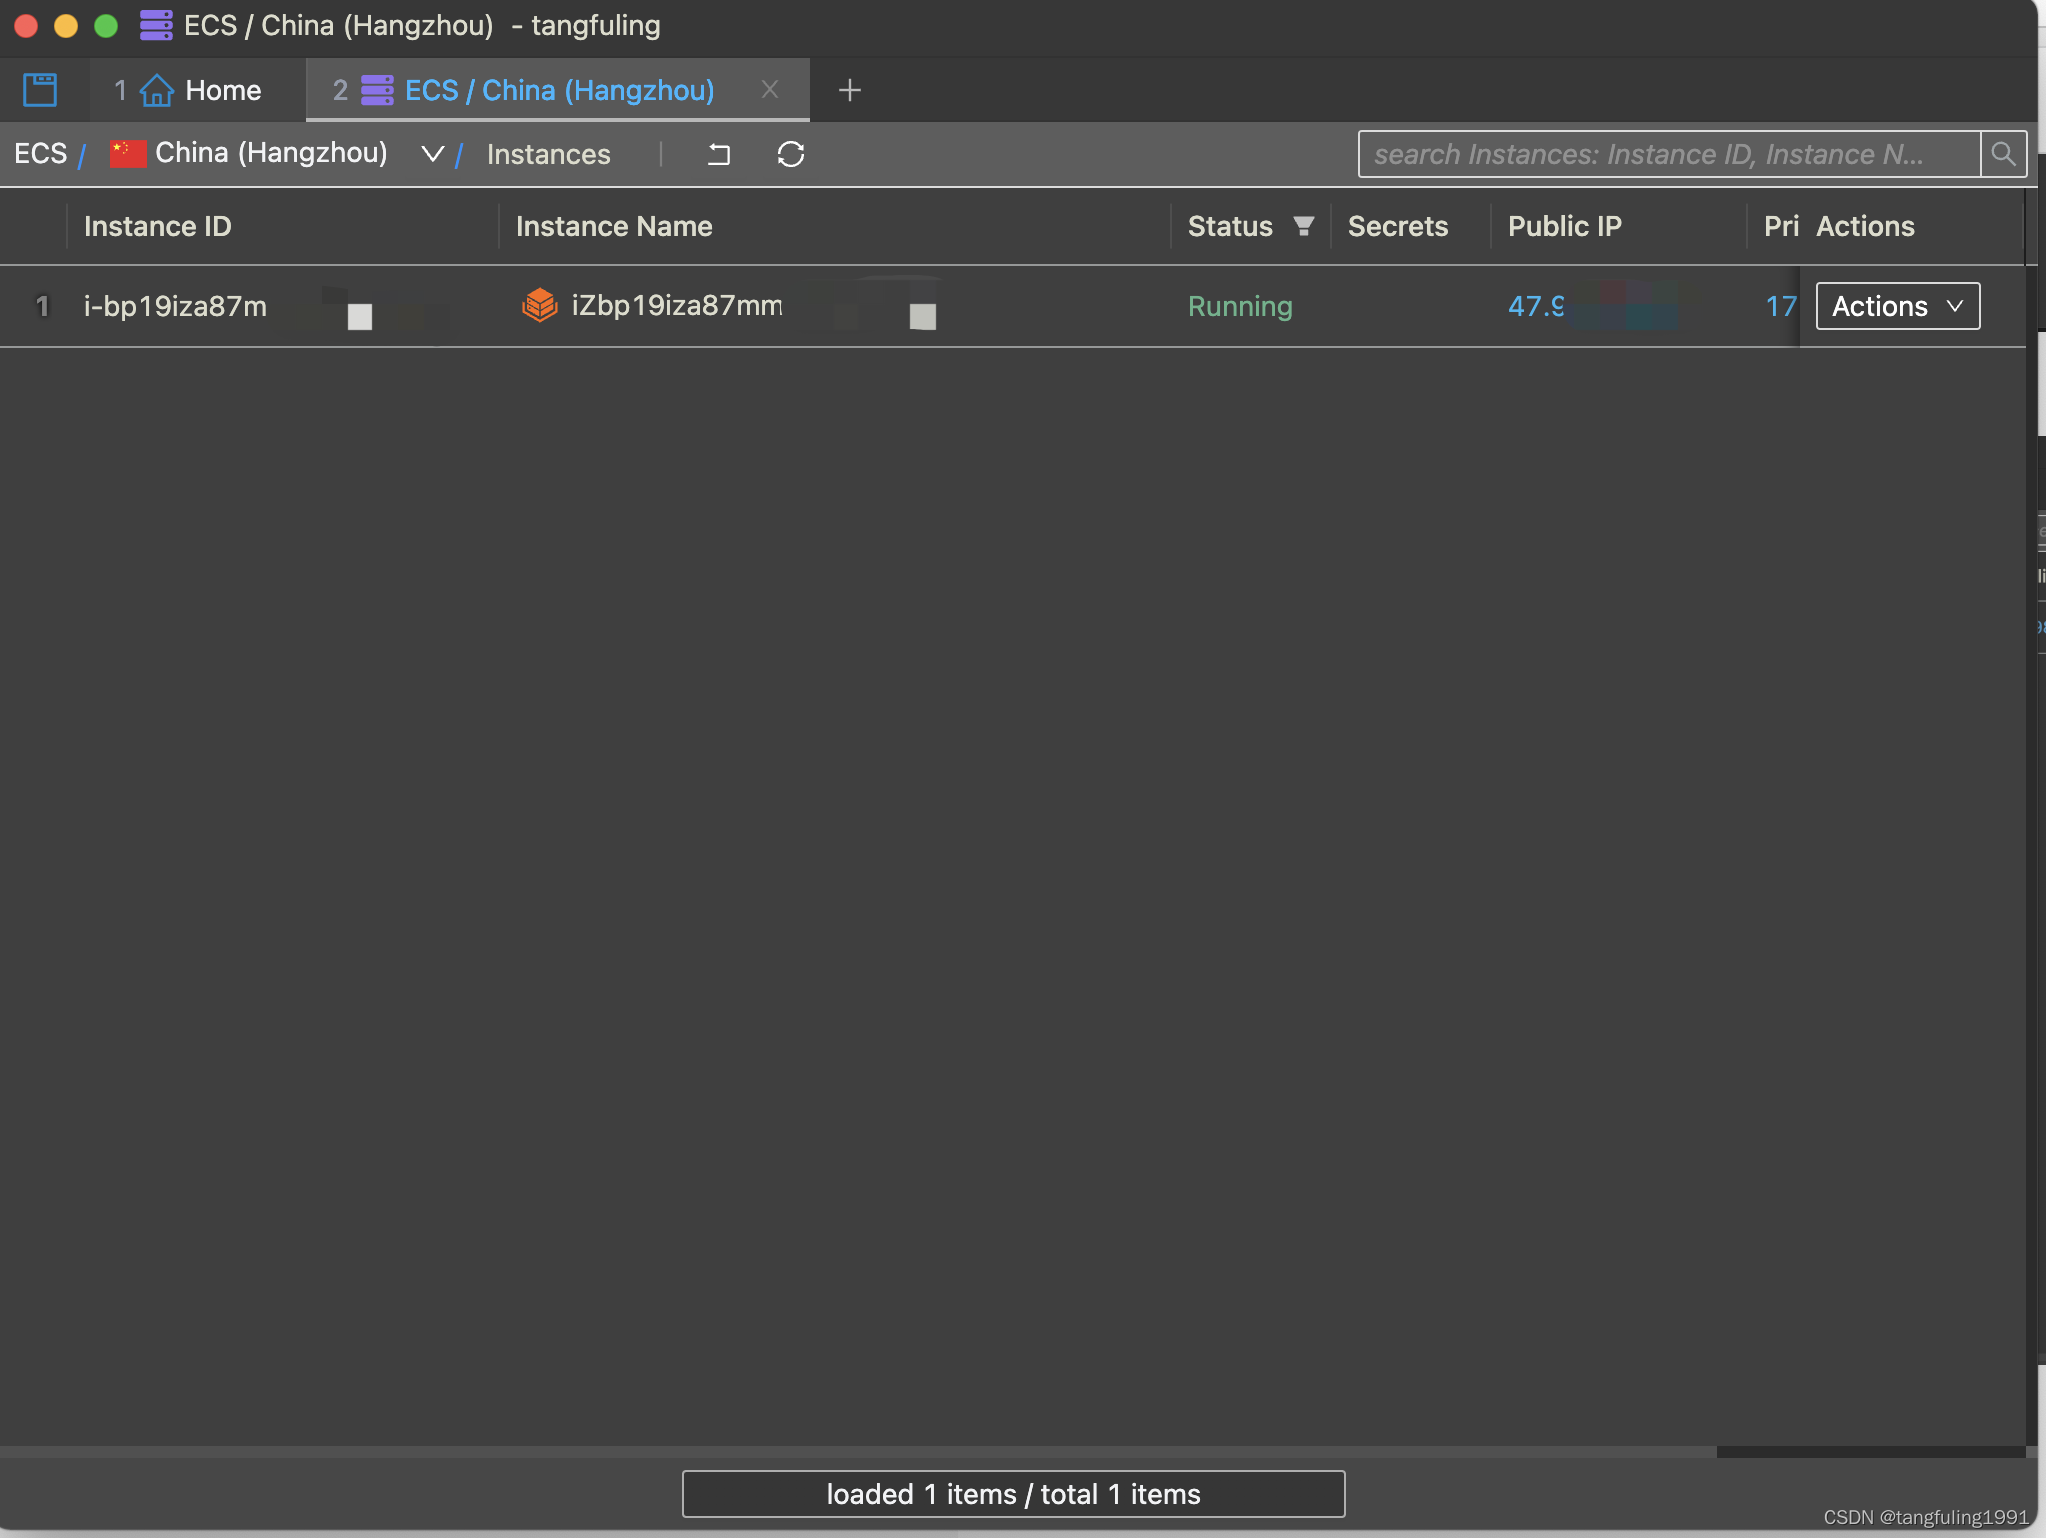Select the ECS China Hangzhou tab
Image resolution: width=2046 pixels, height=1538 pixels.
click(x=557, y=89)
